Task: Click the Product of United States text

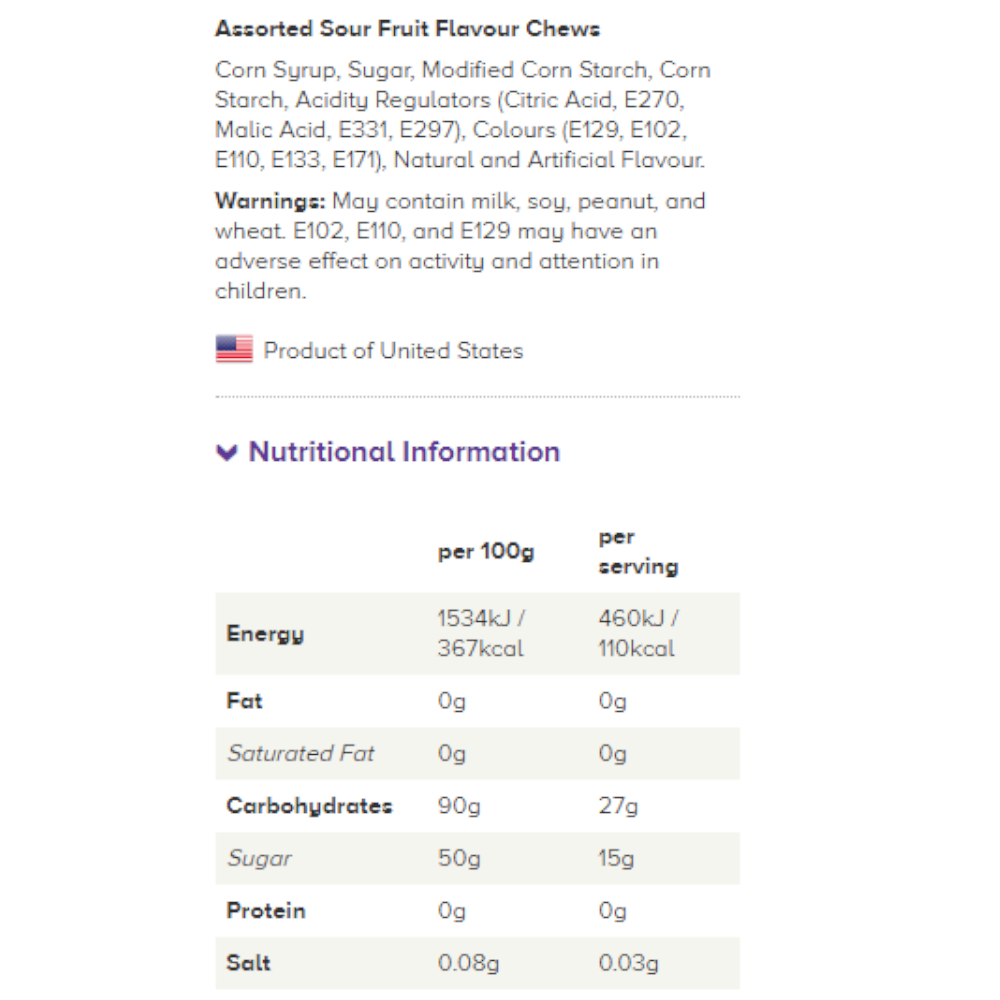Action: 393,351
